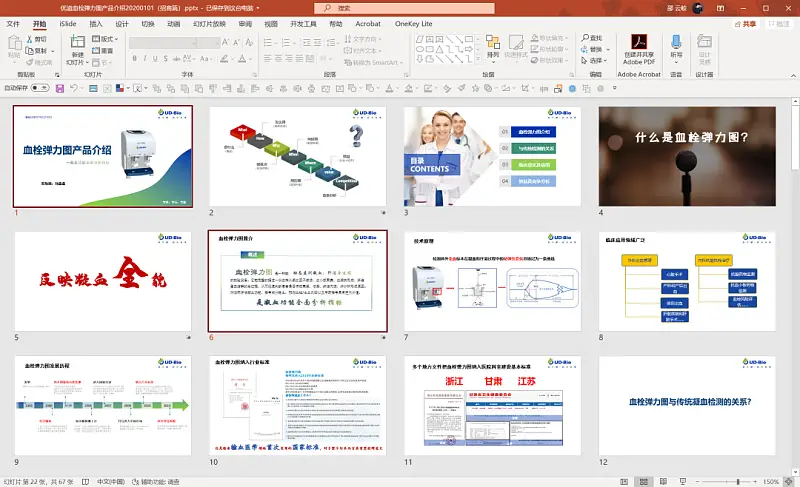Click the zoom slider in the status bar
800x487 pixels.
pyautogui.click(x=726, y=481)
